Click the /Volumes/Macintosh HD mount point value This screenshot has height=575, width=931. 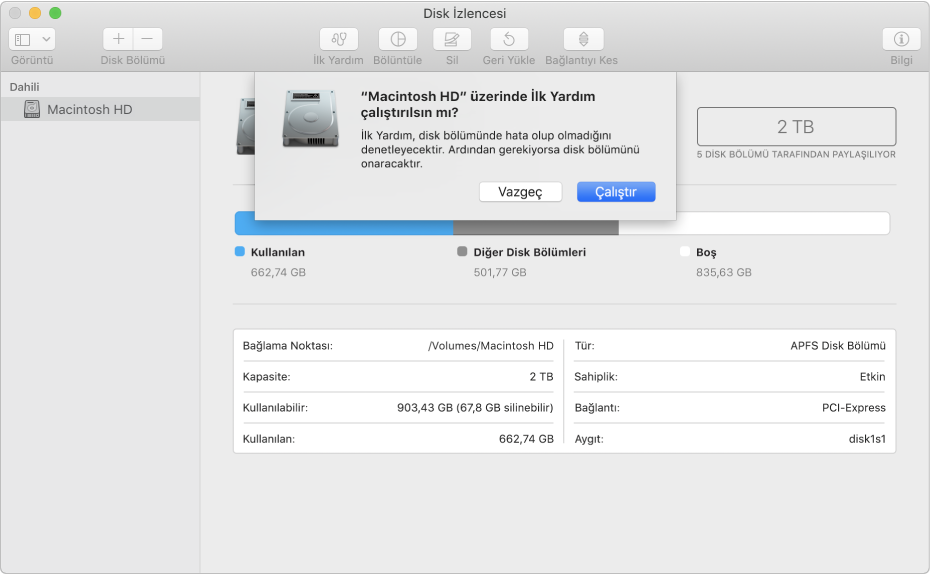click(490, 346)
